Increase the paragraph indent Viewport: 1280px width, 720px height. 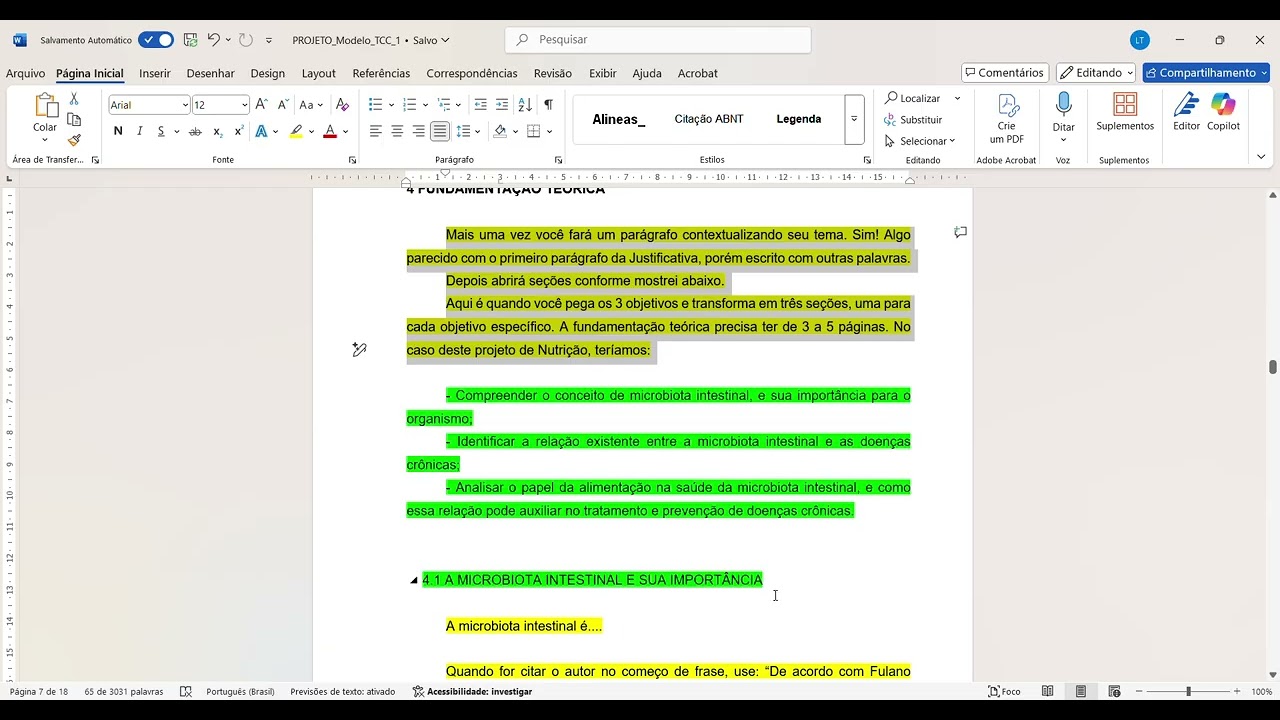tap(502, 104)
